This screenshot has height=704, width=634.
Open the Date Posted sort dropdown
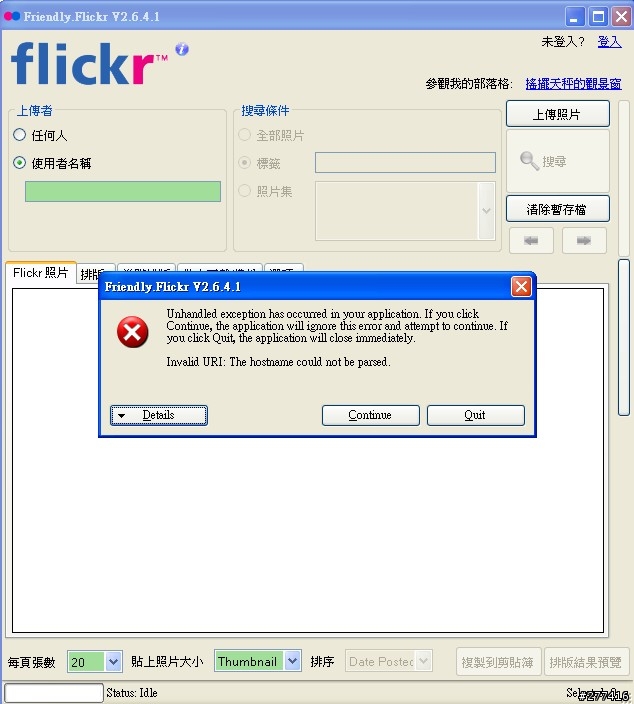point(388,661)
